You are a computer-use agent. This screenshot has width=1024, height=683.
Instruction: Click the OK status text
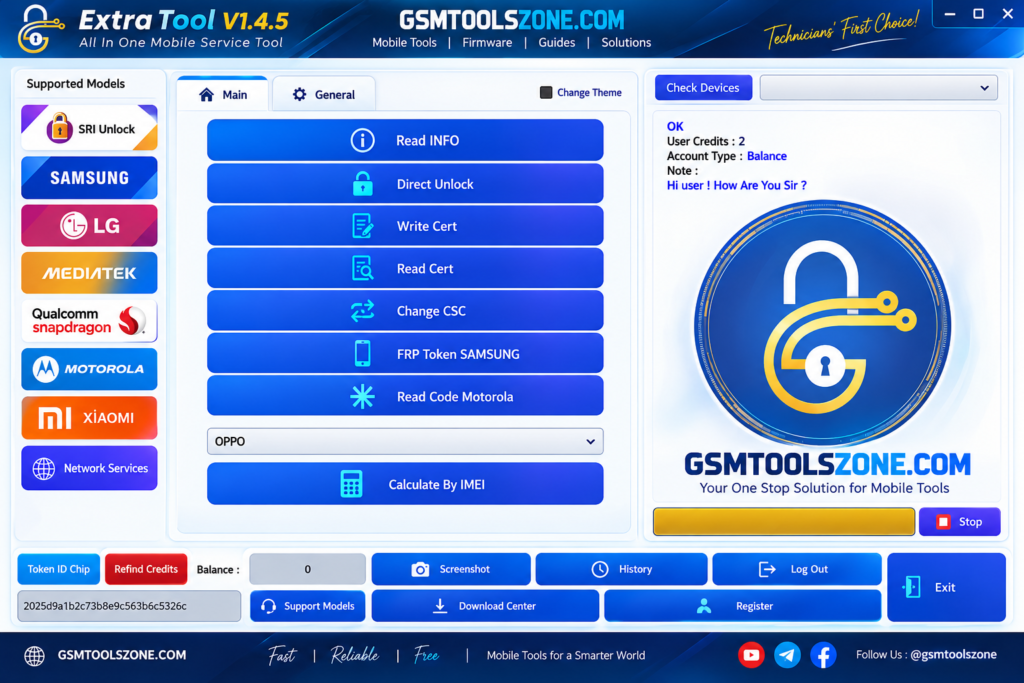tap(675, 127)
